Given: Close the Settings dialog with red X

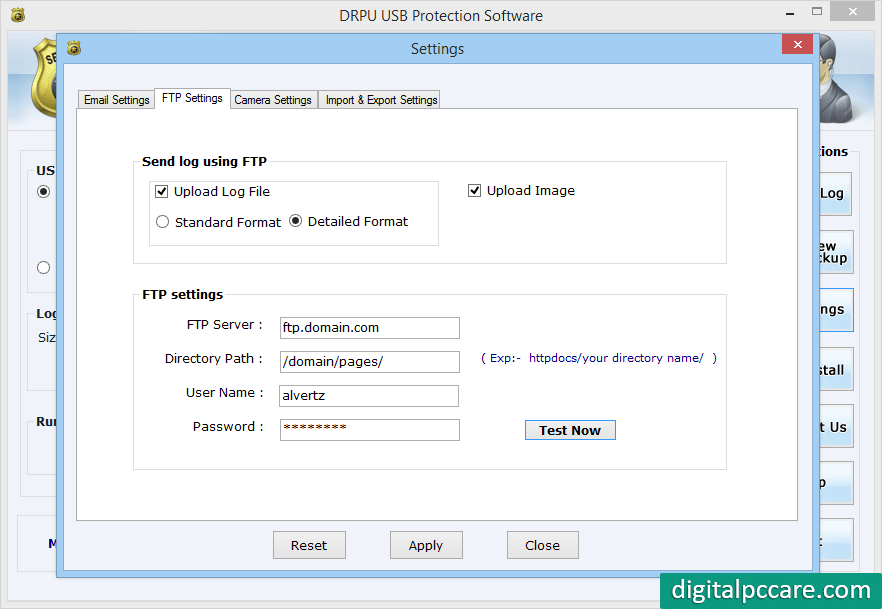Looking at the screenshot, I should tap(797, 44).
